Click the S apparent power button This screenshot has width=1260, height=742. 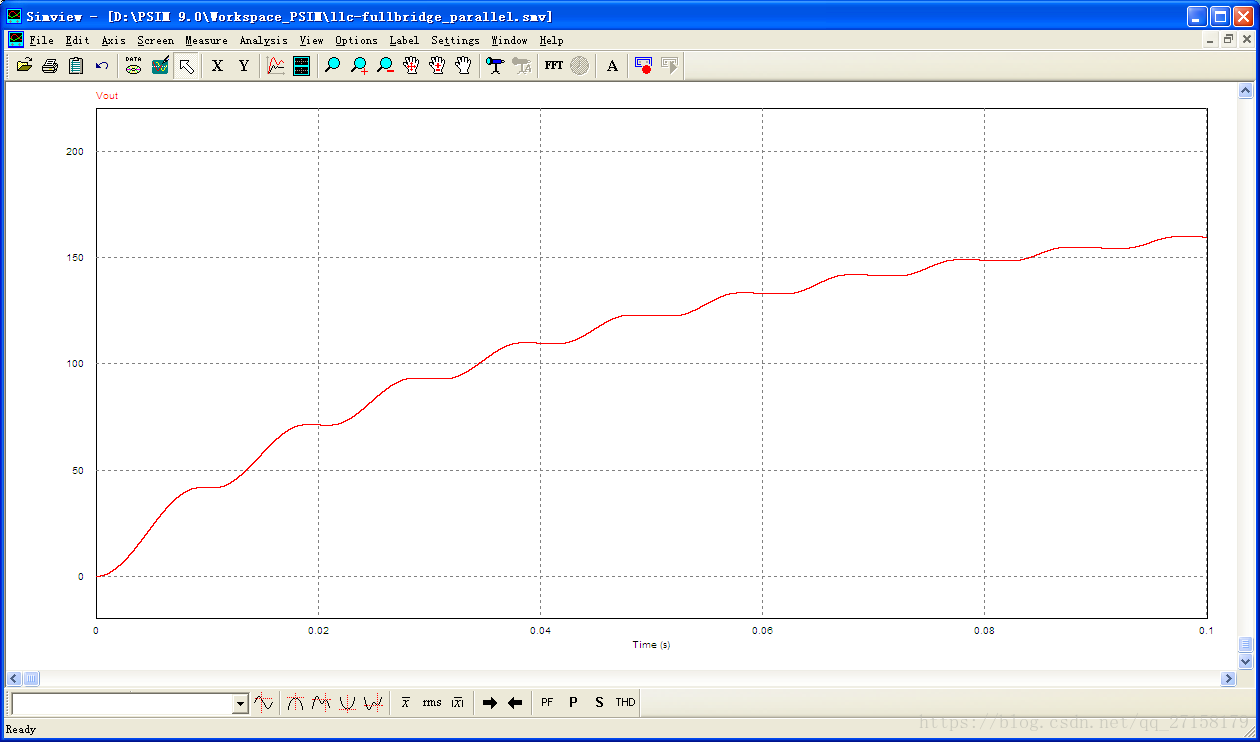[x=599, y=703]
